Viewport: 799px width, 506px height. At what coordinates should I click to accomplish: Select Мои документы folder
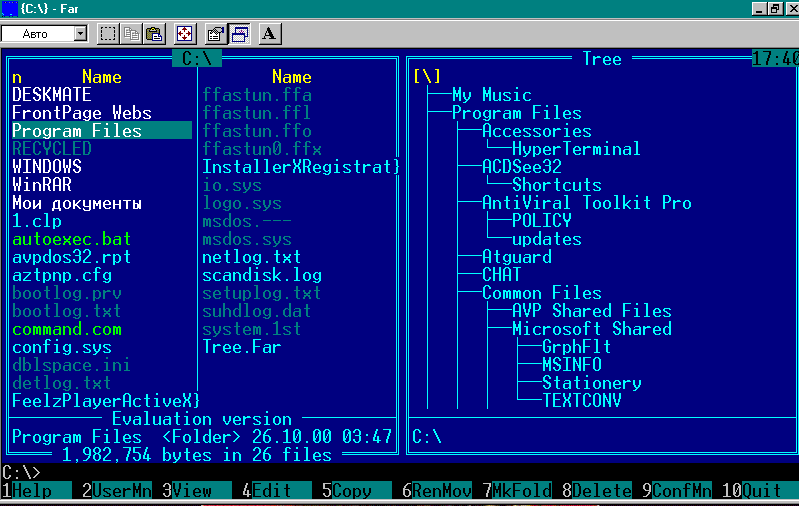77,203
